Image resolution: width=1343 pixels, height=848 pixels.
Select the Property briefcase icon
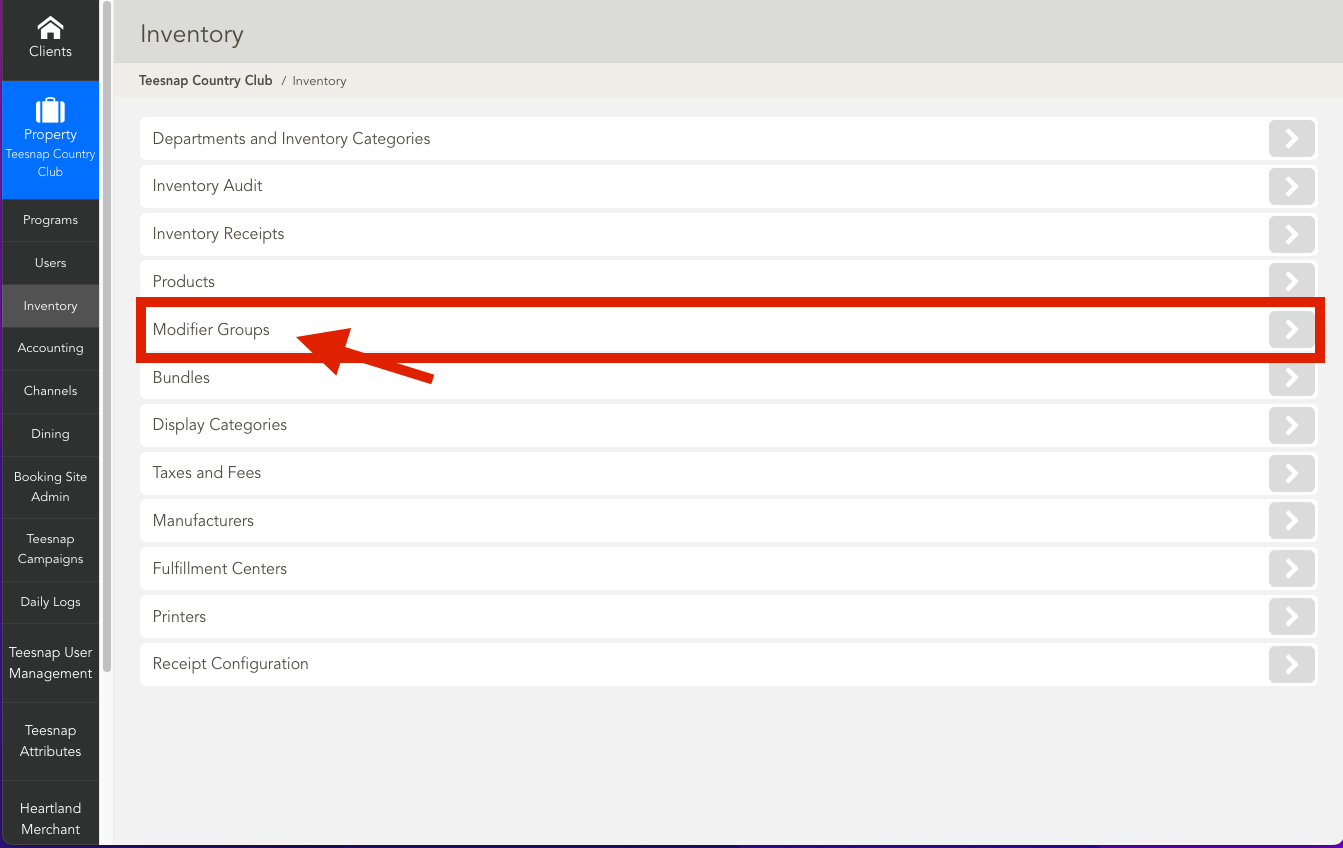[x=50, y=109]
